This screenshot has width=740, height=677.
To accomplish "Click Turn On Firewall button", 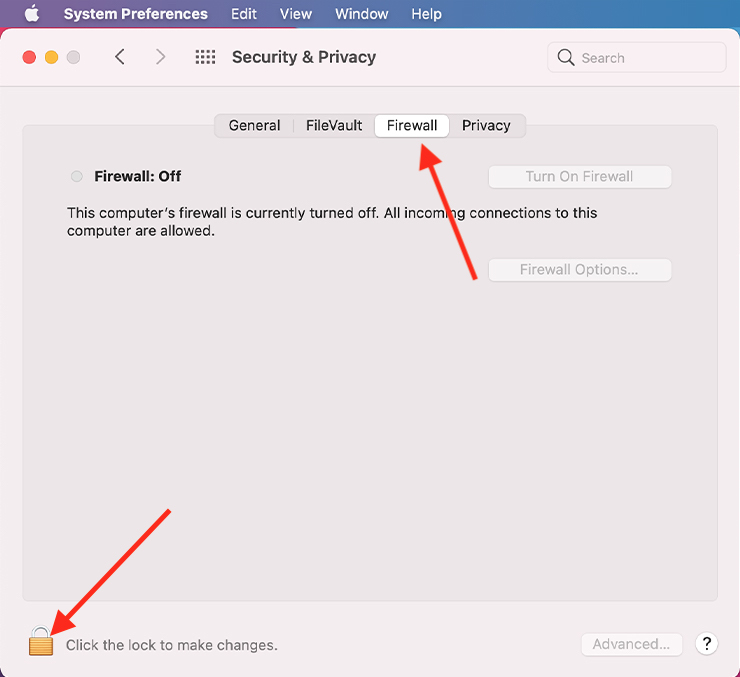I will coord(580,176).
